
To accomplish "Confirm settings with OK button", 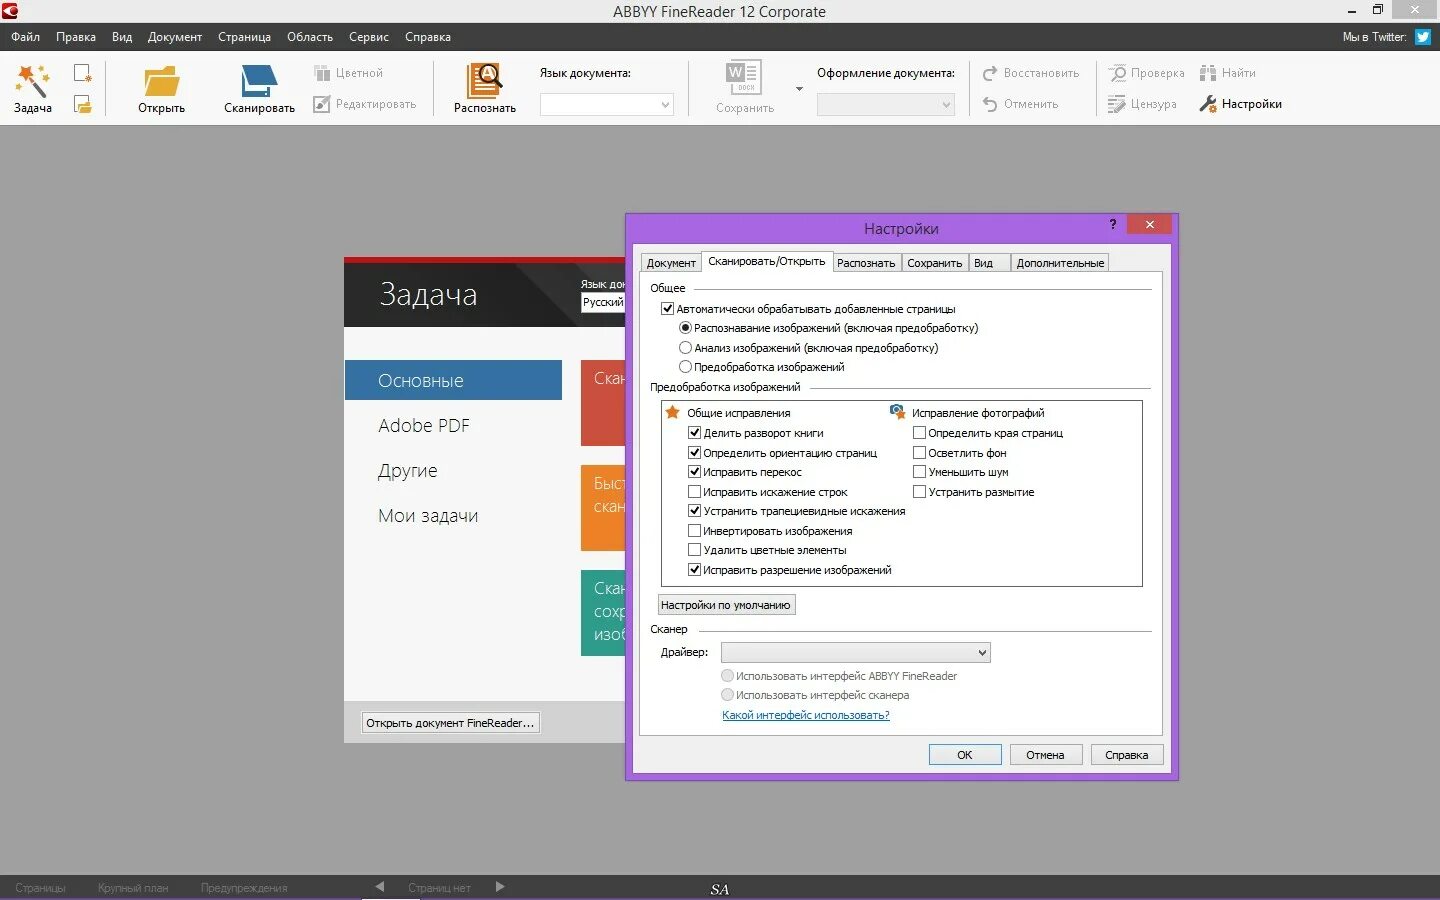I will [x=965, y=755].
